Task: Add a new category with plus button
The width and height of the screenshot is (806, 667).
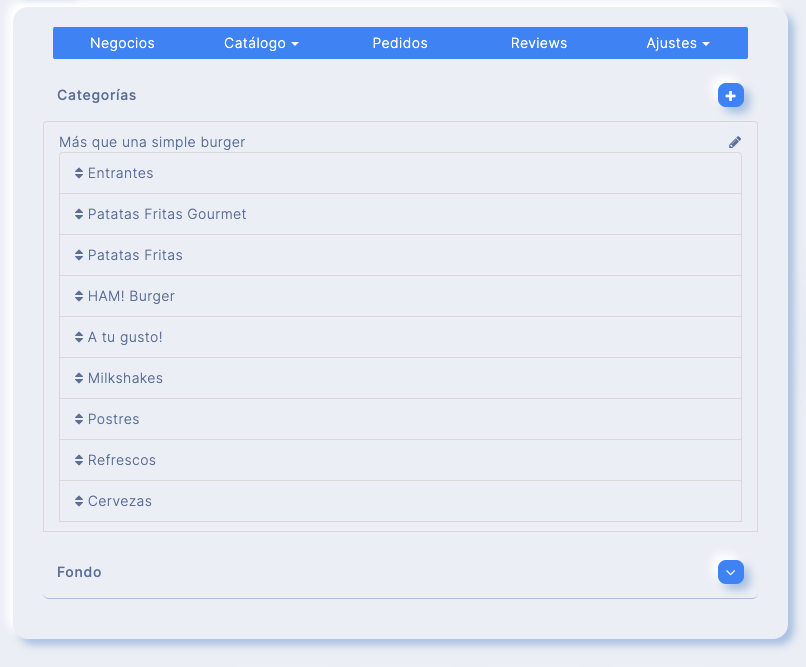Action: click(x=730, y=96)
